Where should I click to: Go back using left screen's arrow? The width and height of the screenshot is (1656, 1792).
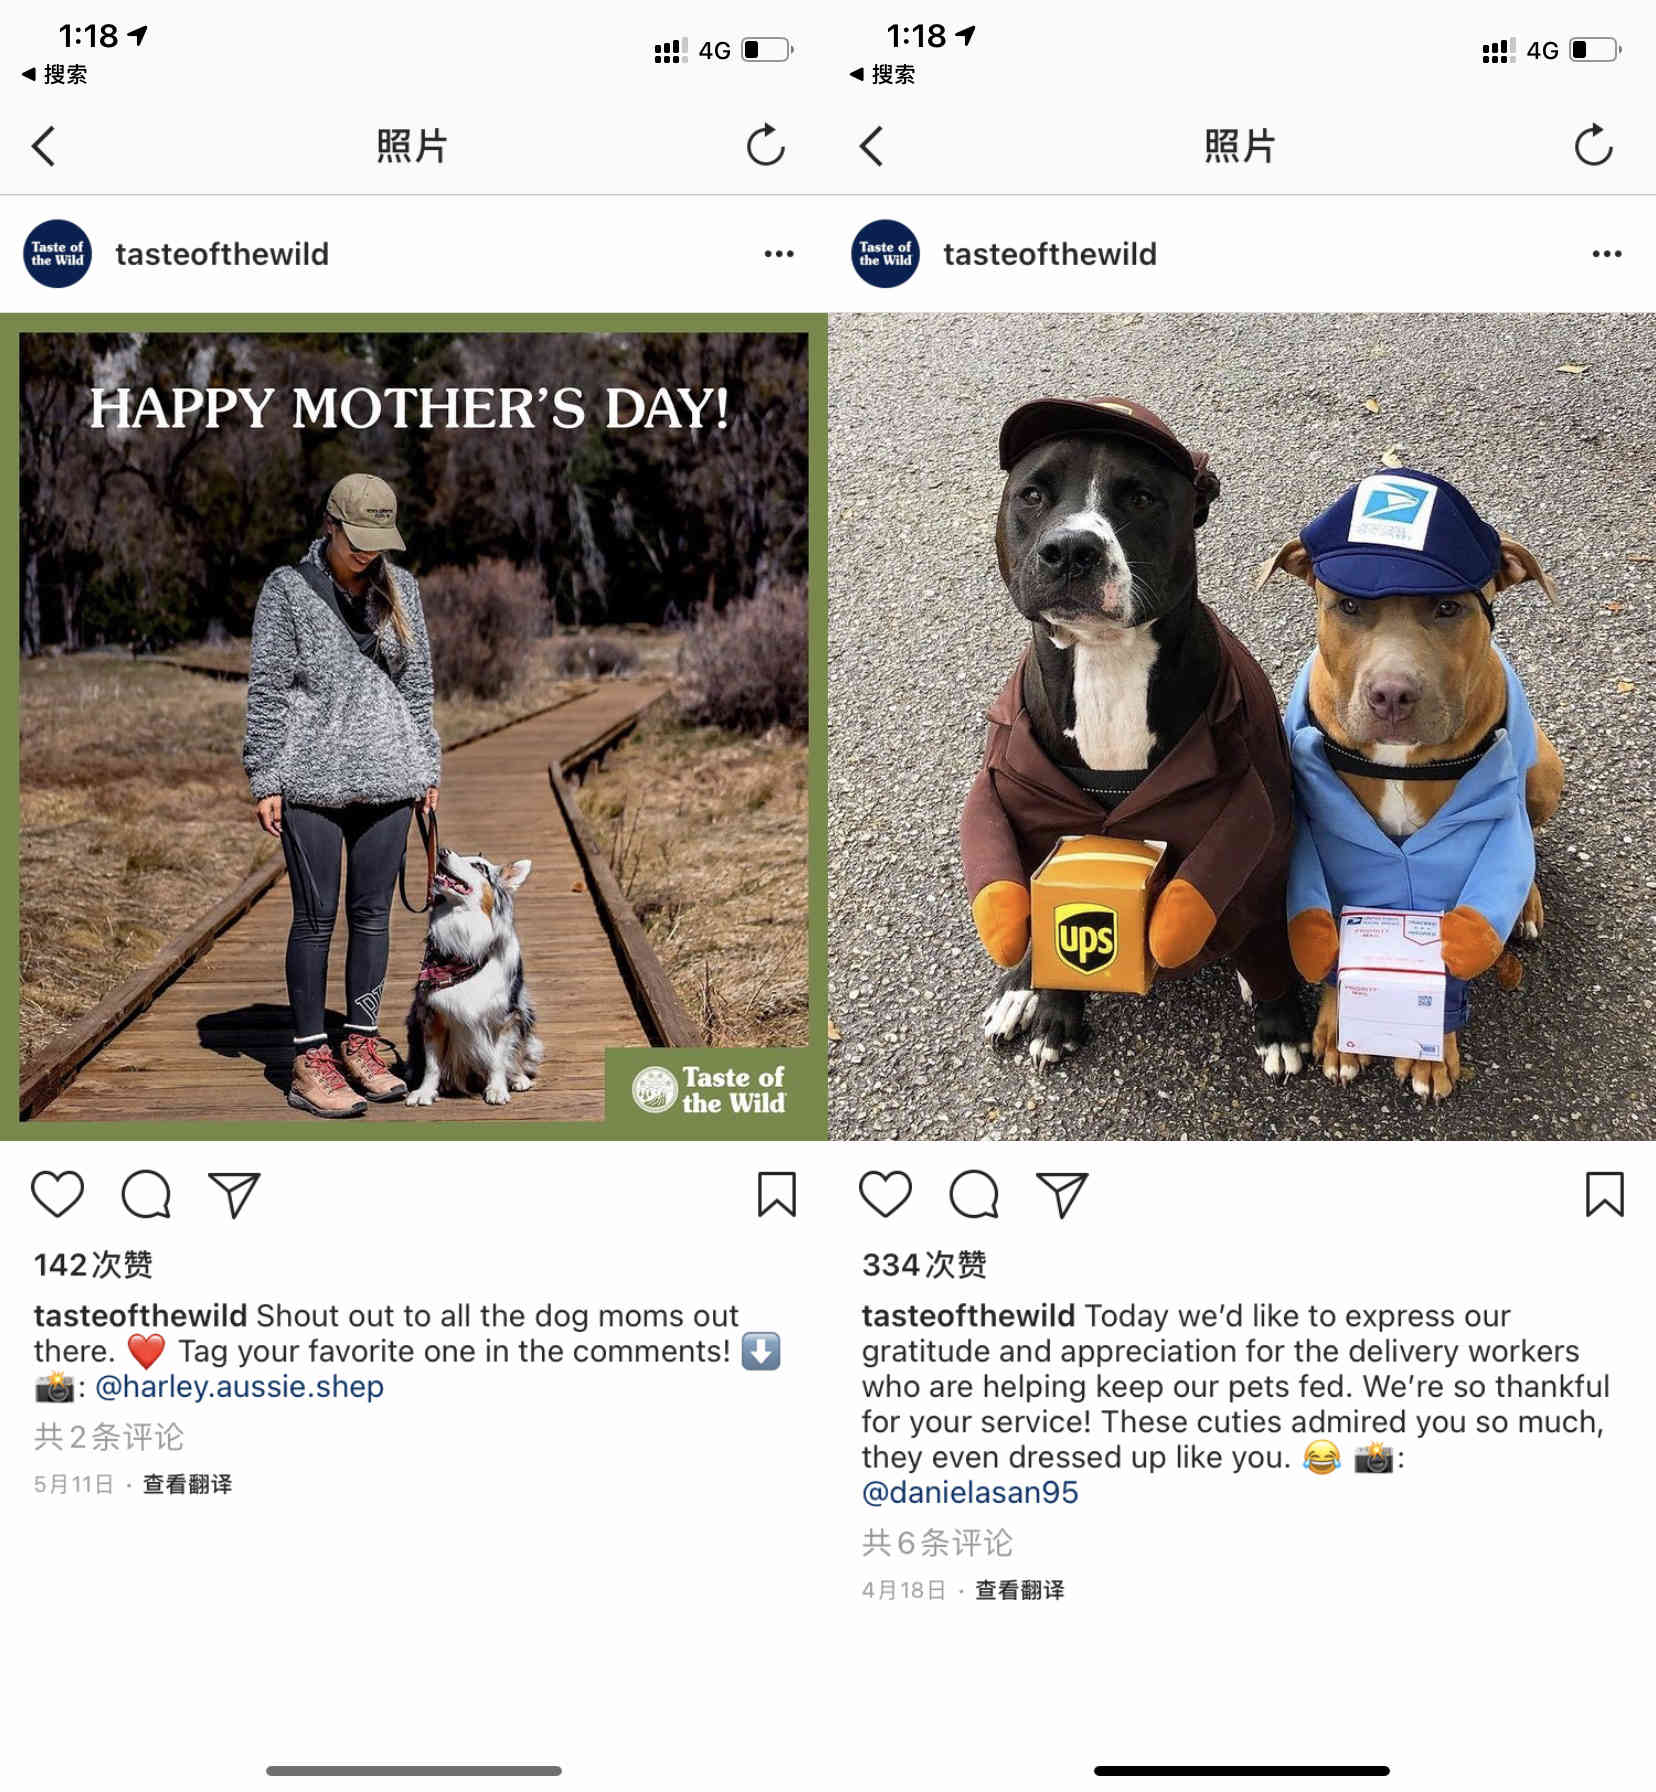pyautogui.click(x=43, y=146)
